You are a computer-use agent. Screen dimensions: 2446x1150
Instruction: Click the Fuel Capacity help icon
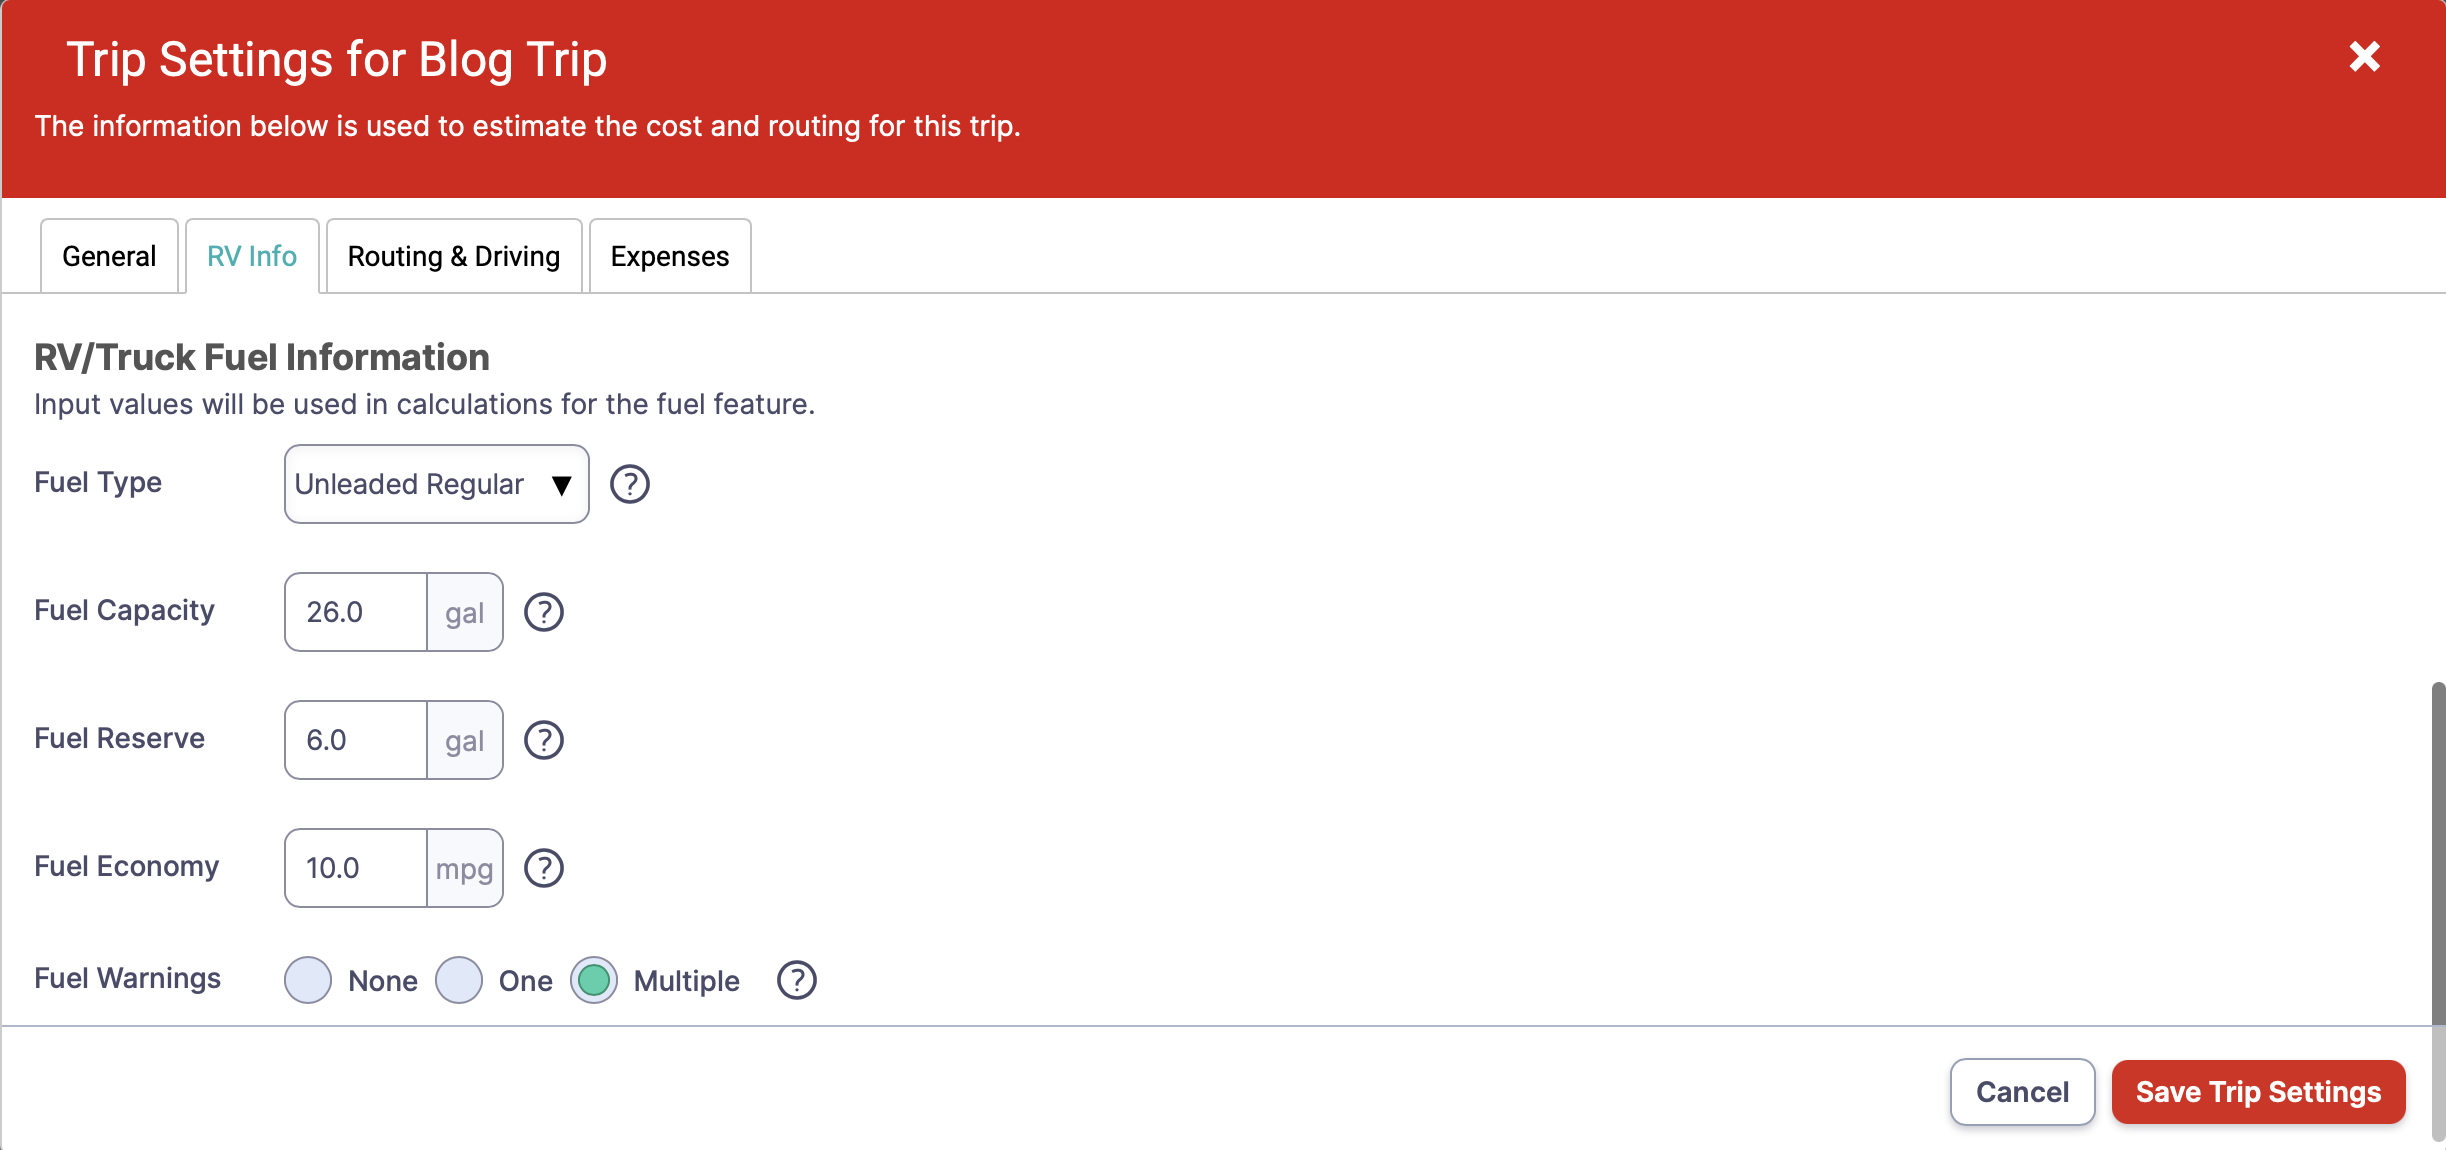coord(544,612)
